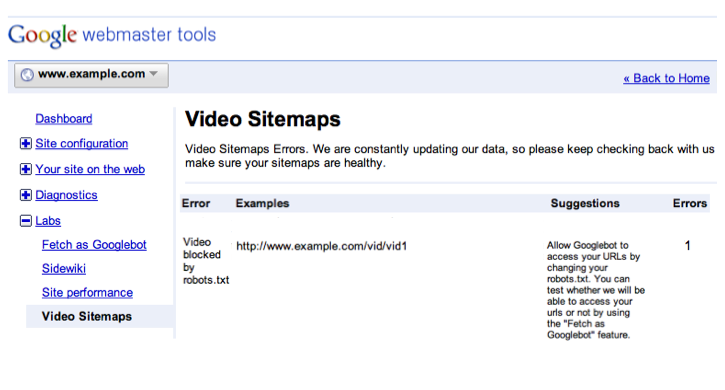Click the Video Sitemaps Errors description paragraph
This screenshot has height=390, width=725.
(449, 156)
